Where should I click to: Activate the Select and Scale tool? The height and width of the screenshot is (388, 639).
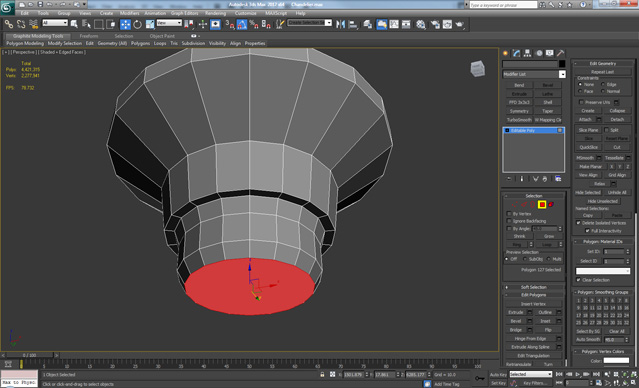tap(150, 24)
